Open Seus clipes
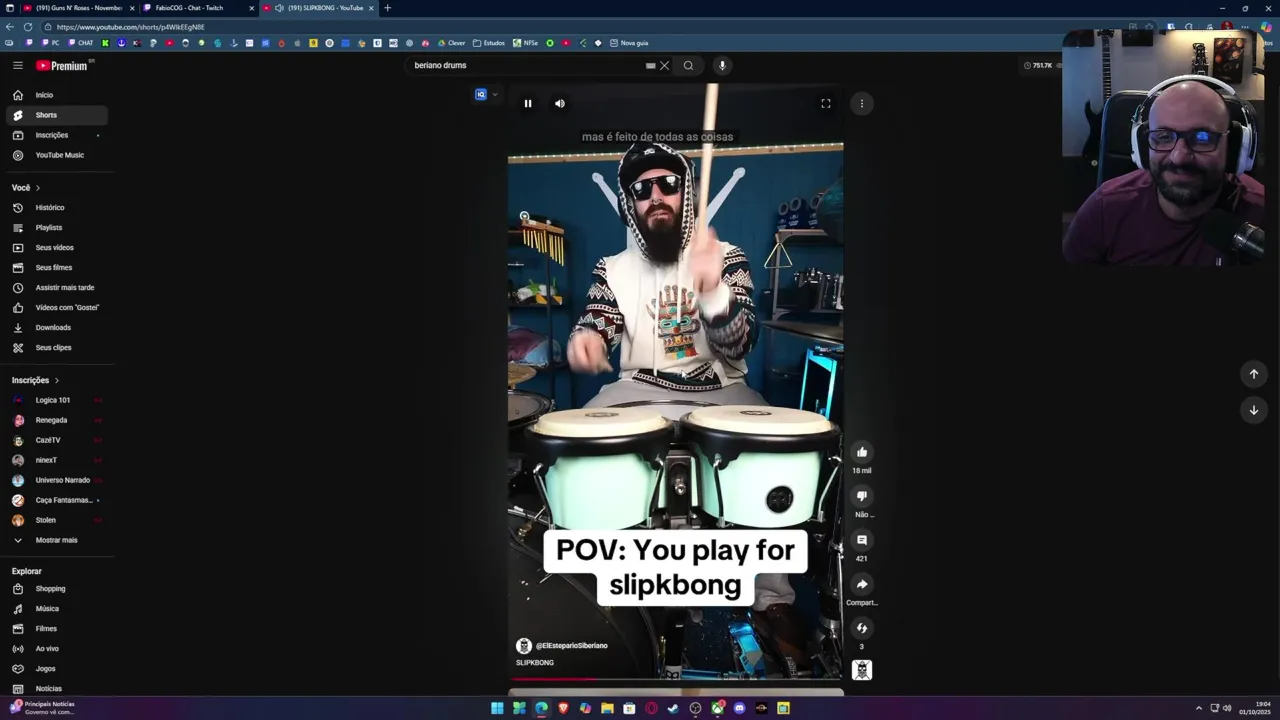The width and height of the screenshot is (1280, 720). click(x=56, y=348)
